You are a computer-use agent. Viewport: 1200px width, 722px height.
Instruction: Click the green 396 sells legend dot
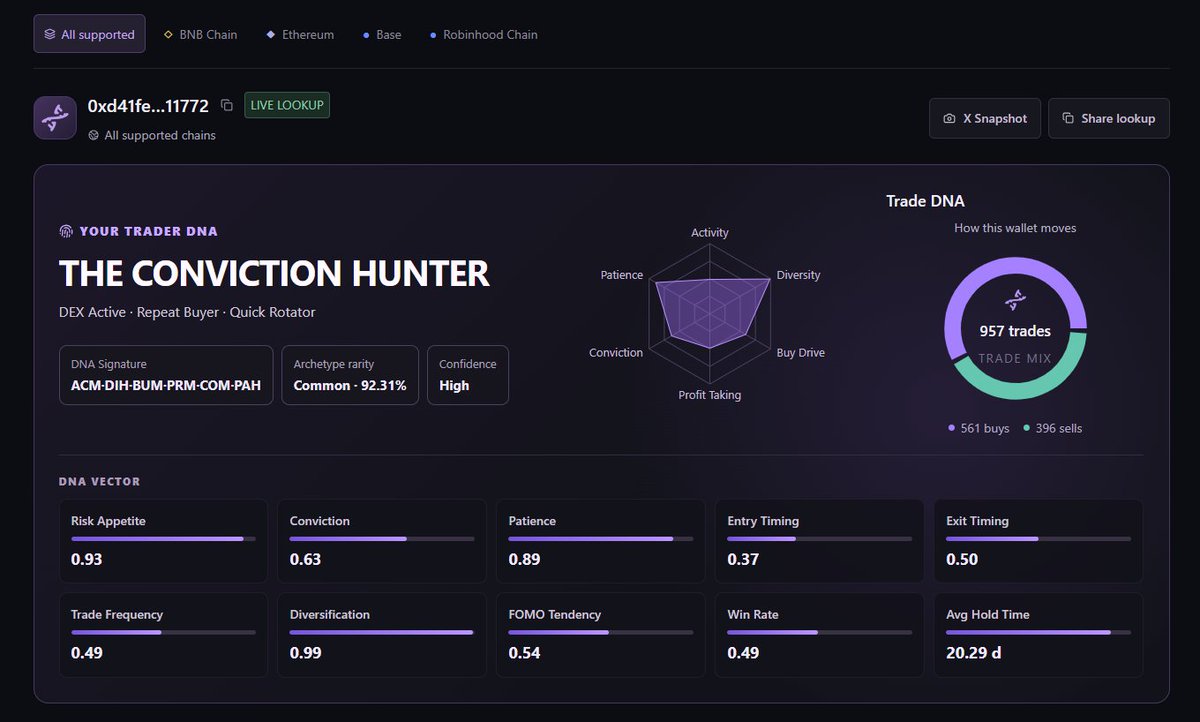point(1027,428)
